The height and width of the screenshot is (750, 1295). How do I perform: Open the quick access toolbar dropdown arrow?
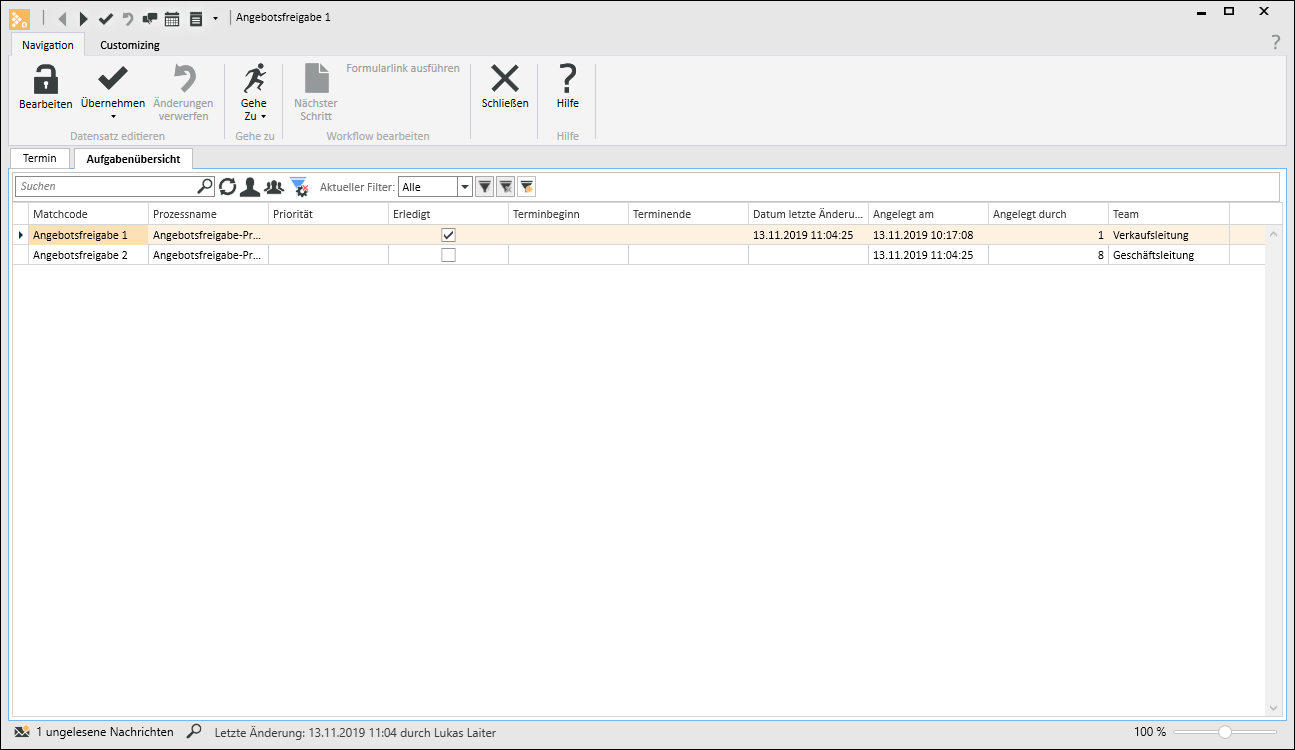(215, 18)
